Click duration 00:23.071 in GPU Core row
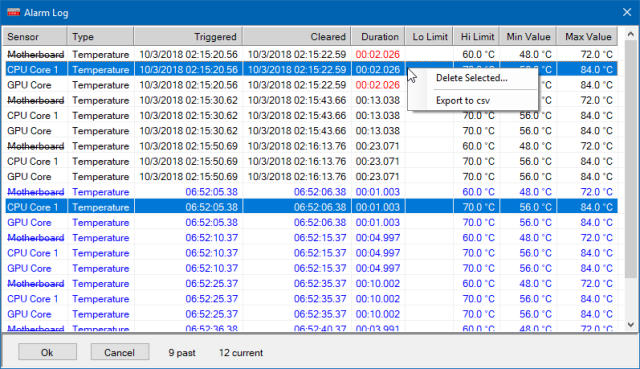 coord(378,177)
